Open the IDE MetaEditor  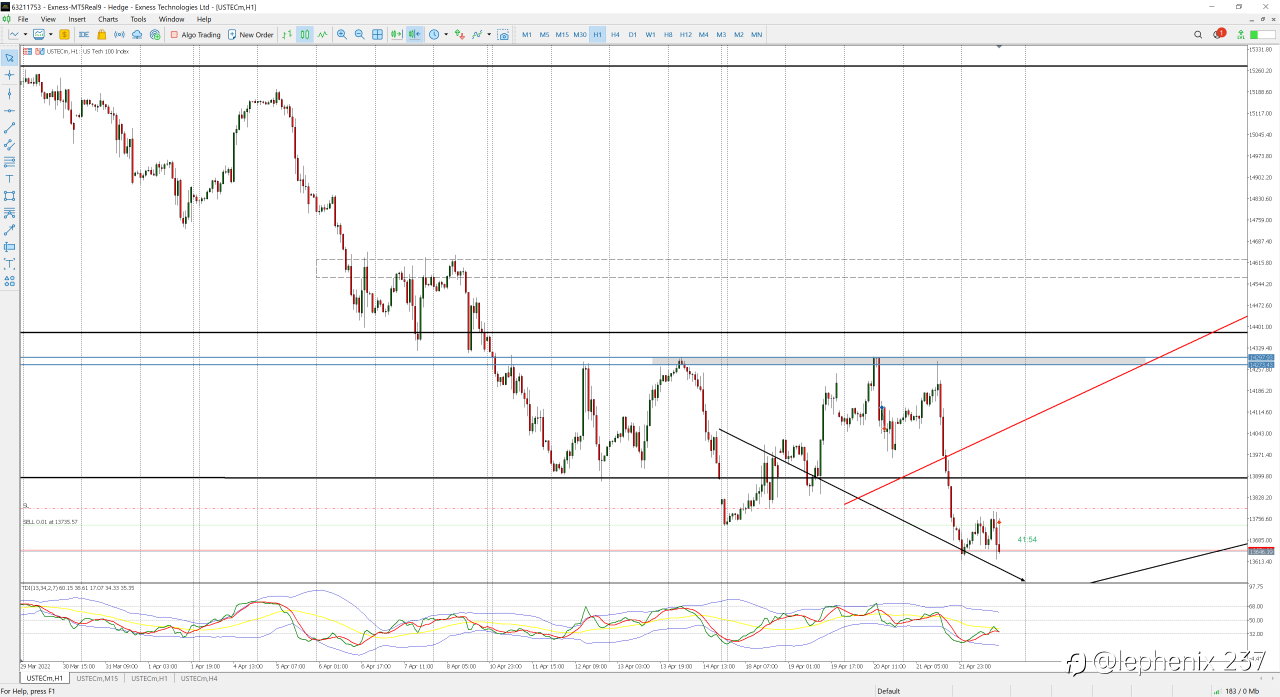(x=84, y=34)
